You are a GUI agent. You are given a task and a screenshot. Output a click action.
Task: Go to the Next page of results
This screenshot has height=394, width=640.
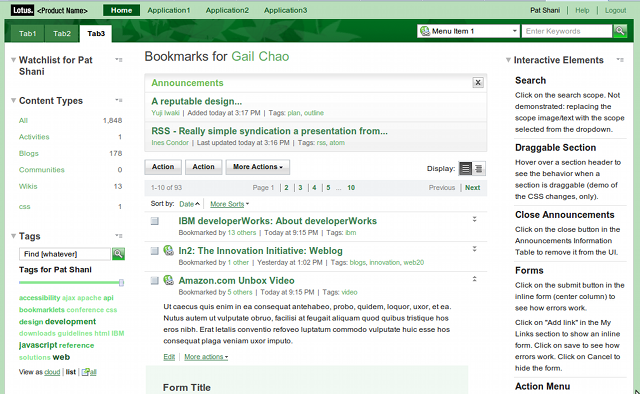(472, 188)
